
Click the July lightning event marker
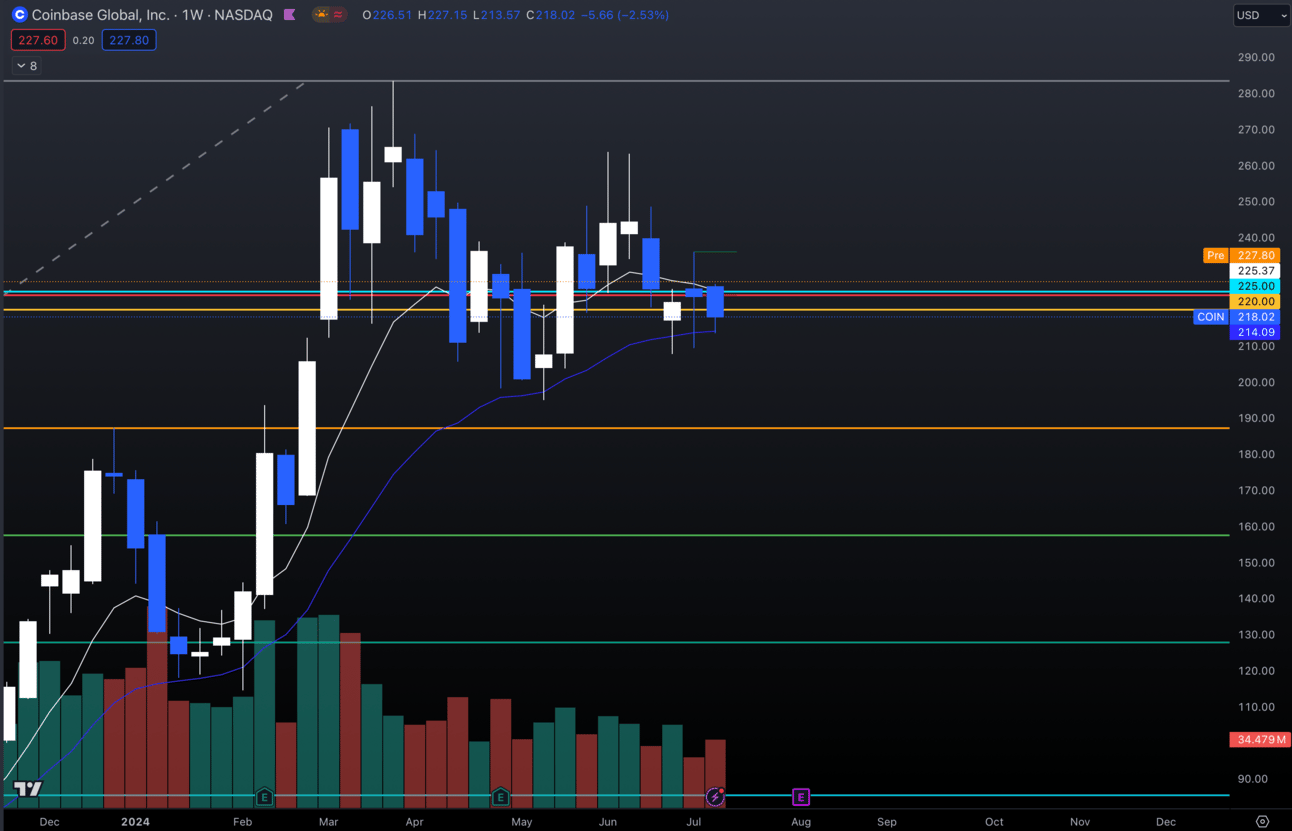click(715, 797)
